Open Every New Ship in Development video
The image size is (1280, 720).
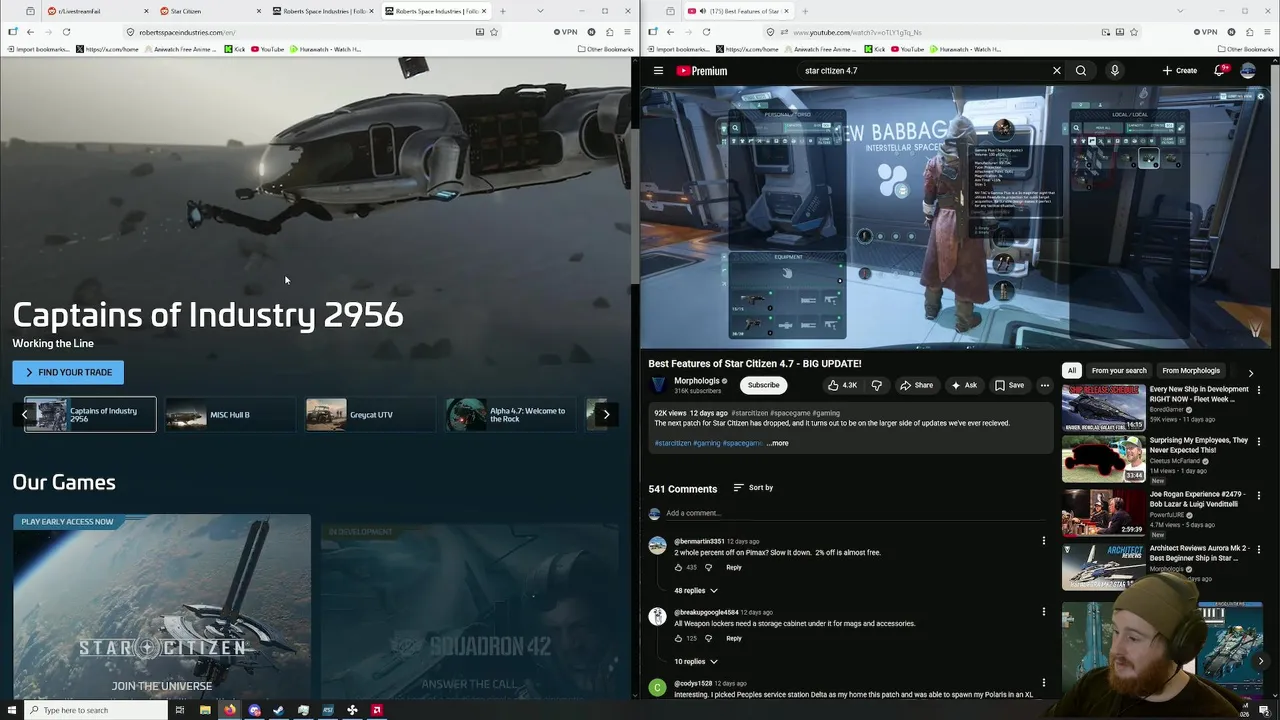point(1103,406)
